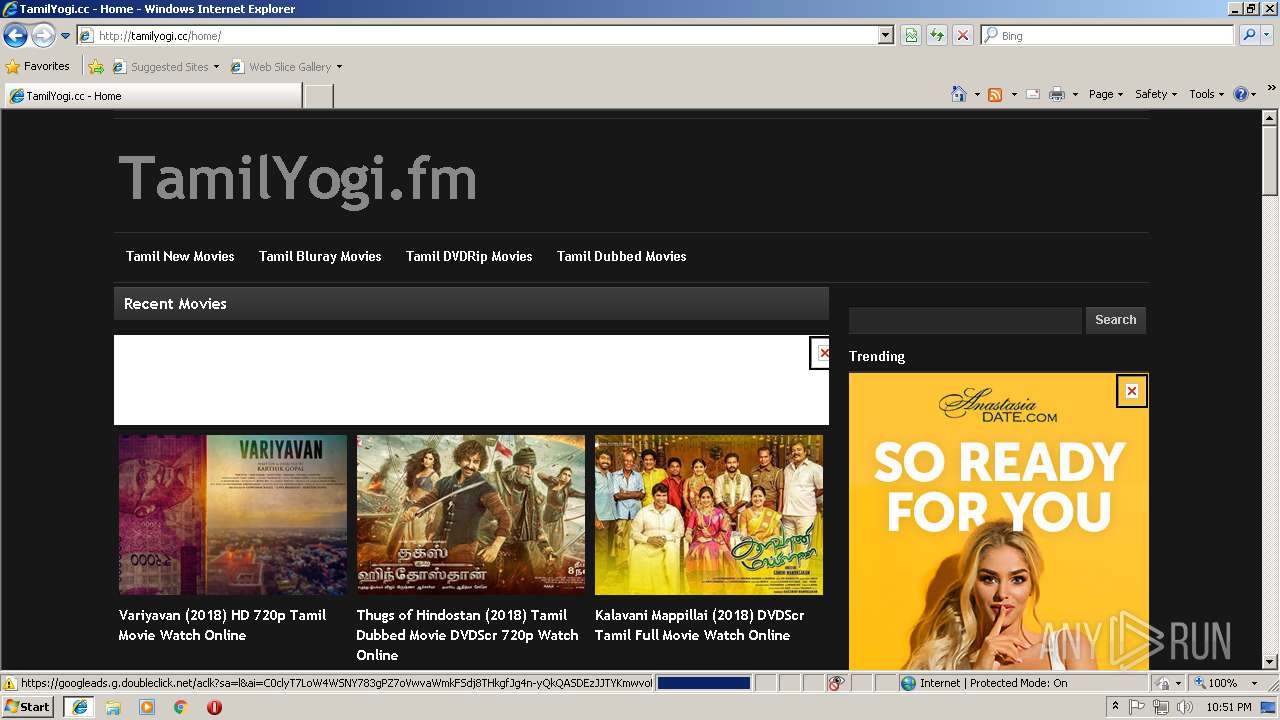Click the RSS feeds icon

coord(995,94)
